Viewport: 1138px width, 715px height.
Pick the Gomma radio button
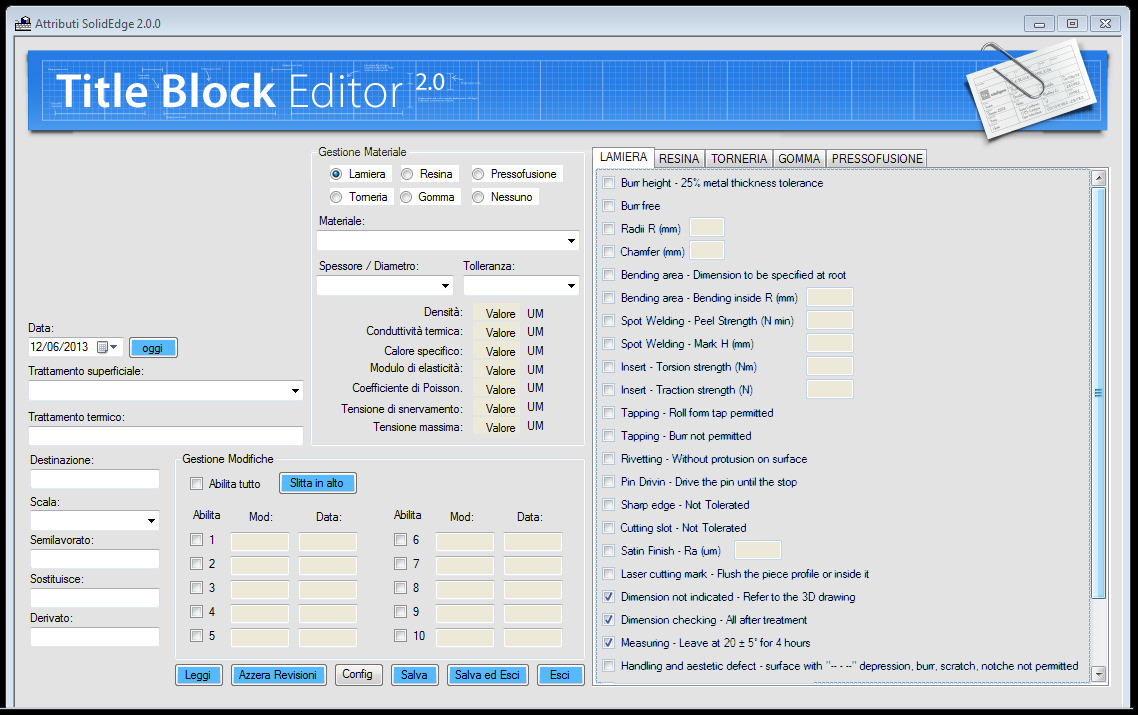407,197
